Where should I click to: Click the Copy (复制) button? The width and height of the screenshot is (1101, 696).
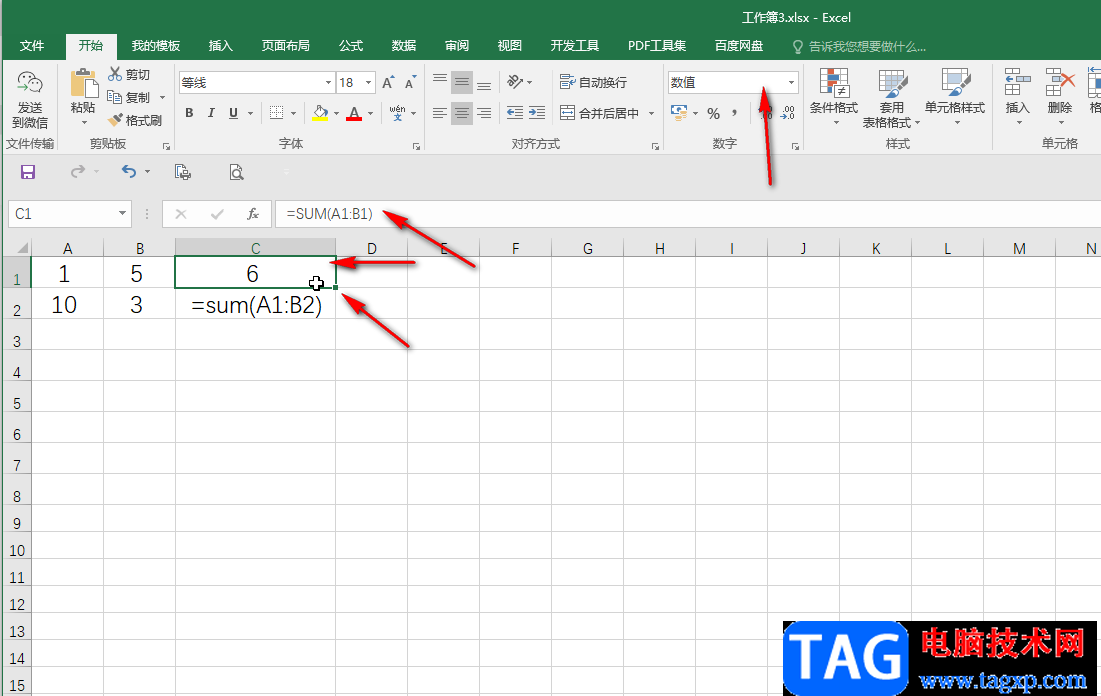tap(129, 97)
